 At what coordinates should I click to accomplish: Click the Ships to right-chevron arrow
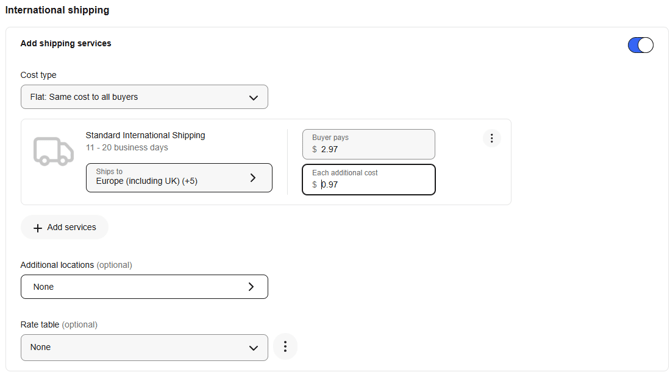253,178
